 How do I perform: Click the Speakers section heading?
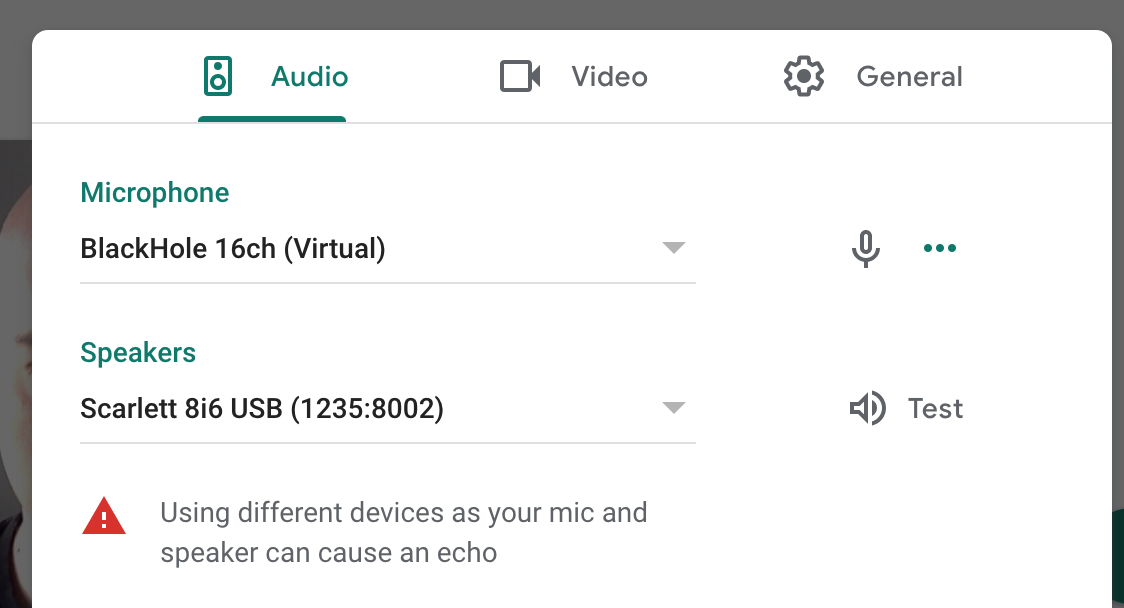(x=137, y=352)
